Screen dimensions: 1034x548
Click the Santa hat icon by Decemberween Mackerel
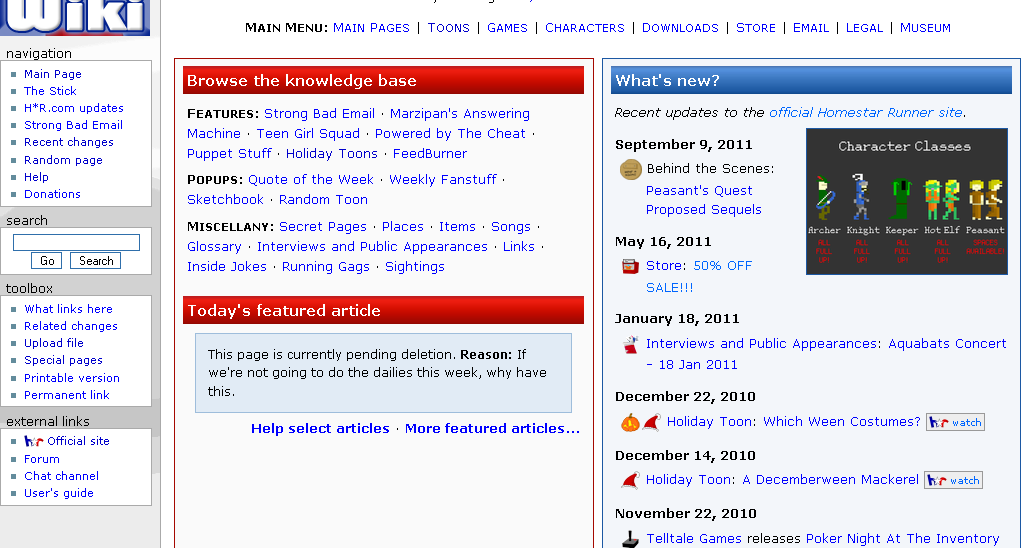pos(630,480)
